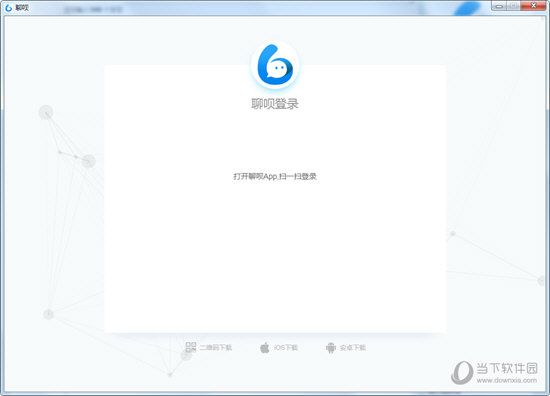Minimize the 聊呗 window
The width and height of the screenshot is (550, 396).
499,6
